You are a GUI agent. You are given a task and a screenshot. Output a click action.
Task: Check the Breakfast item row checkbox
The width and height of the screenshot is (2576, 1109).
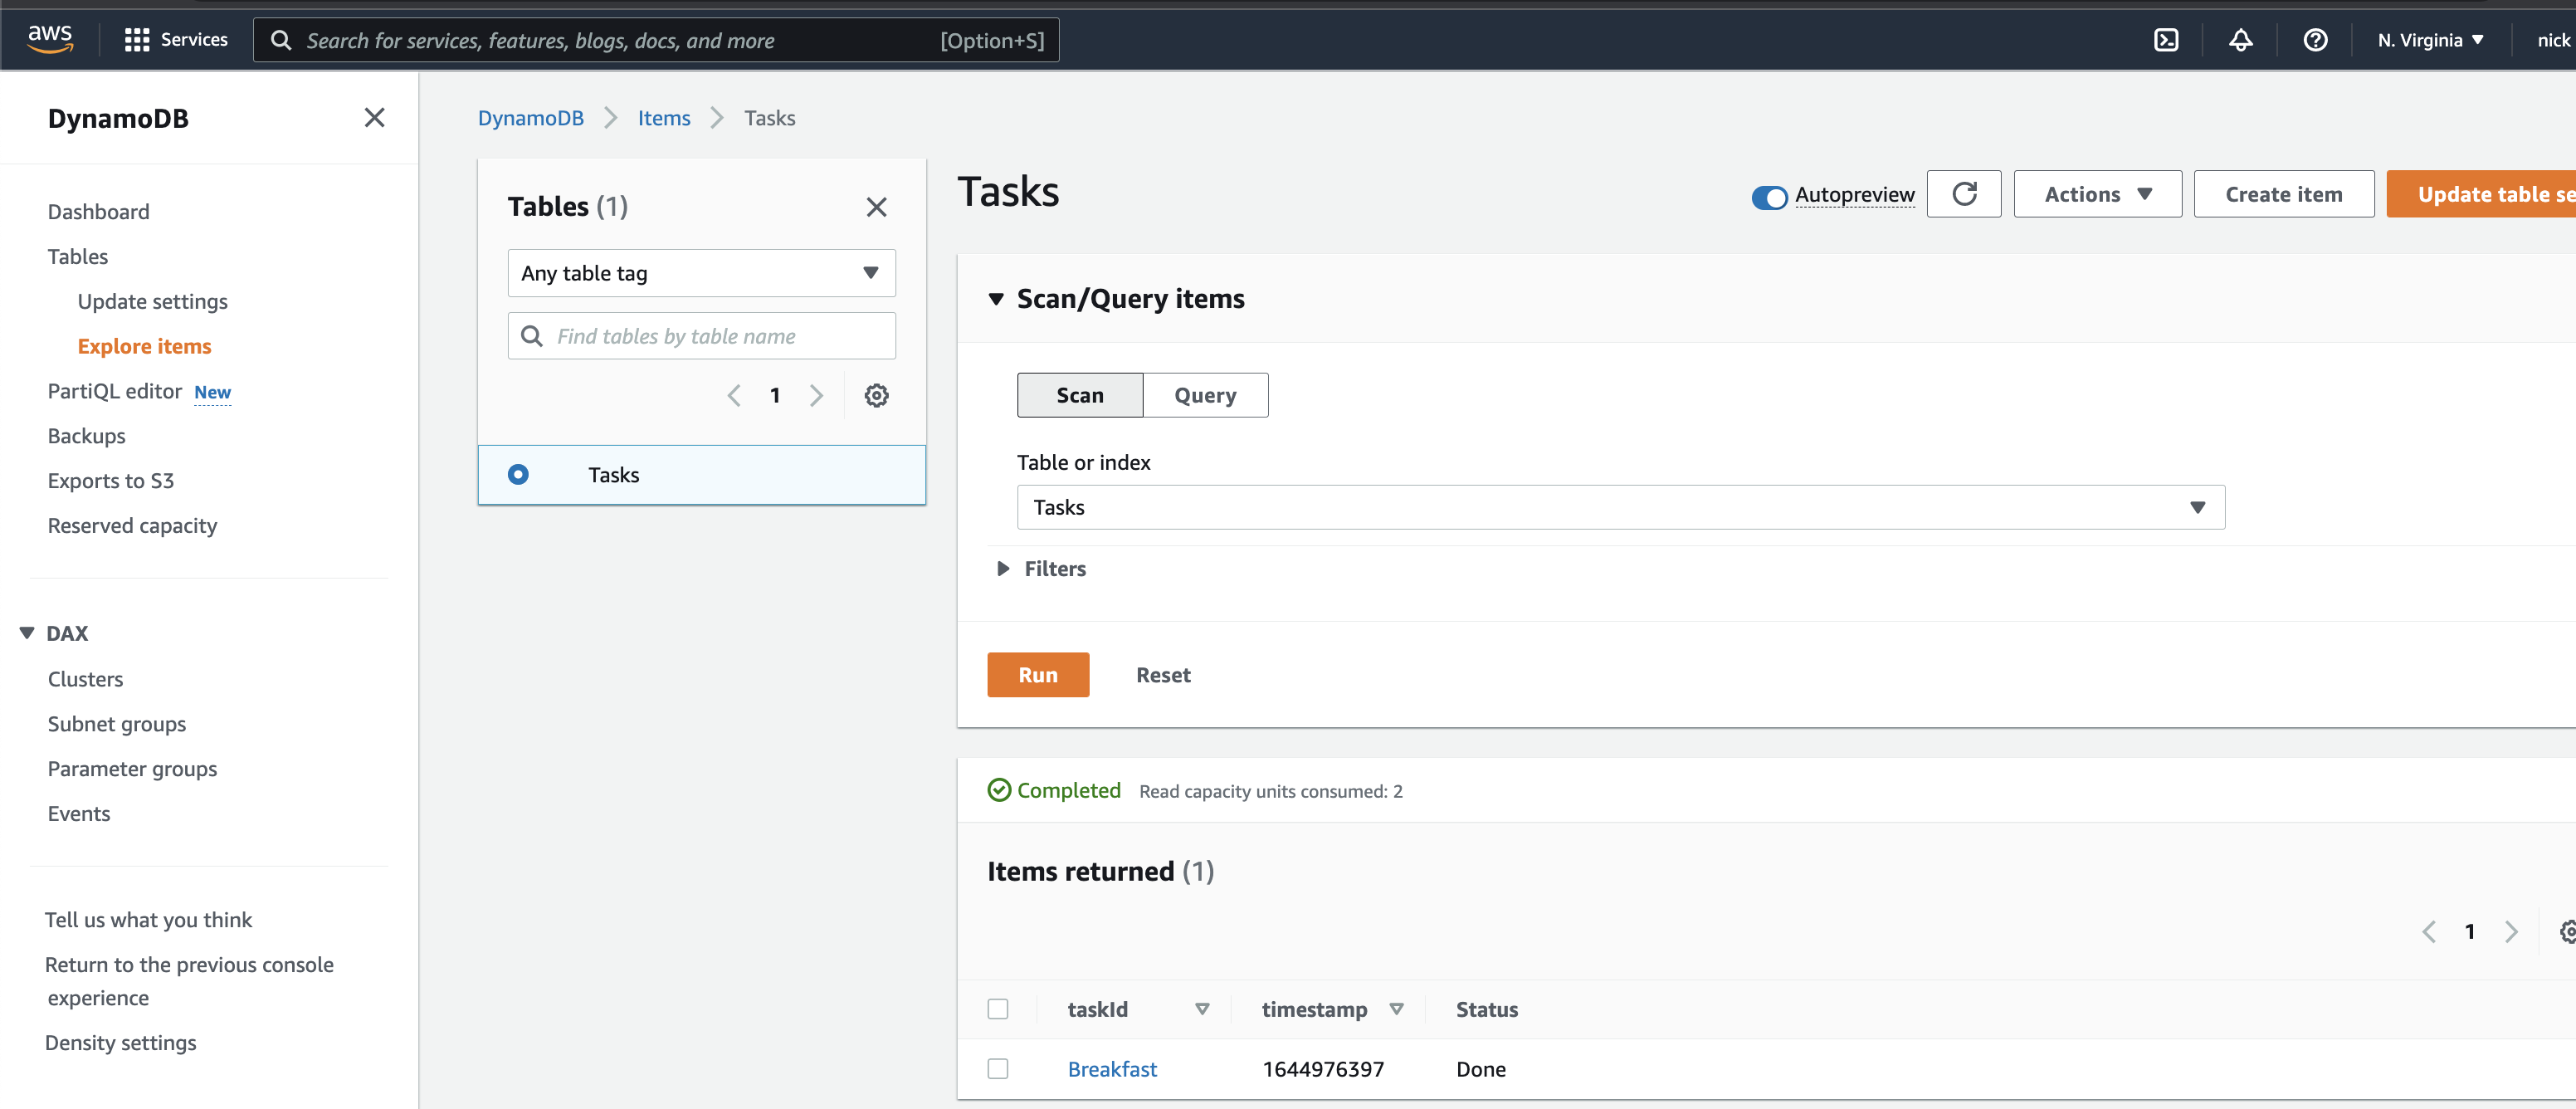point(998,1069)
